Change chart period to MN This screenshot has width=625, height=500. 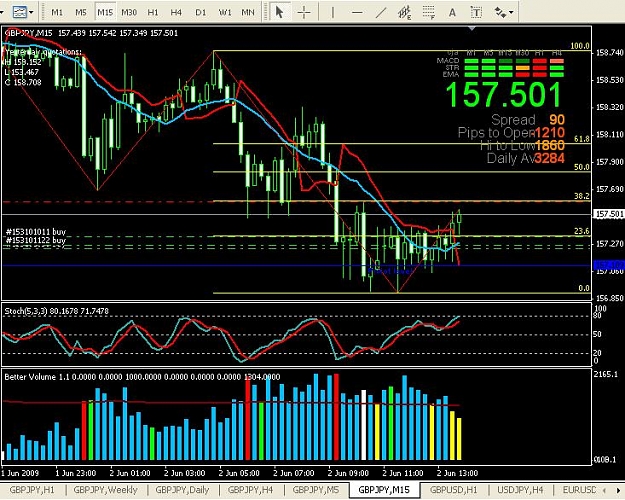[248, 12]
